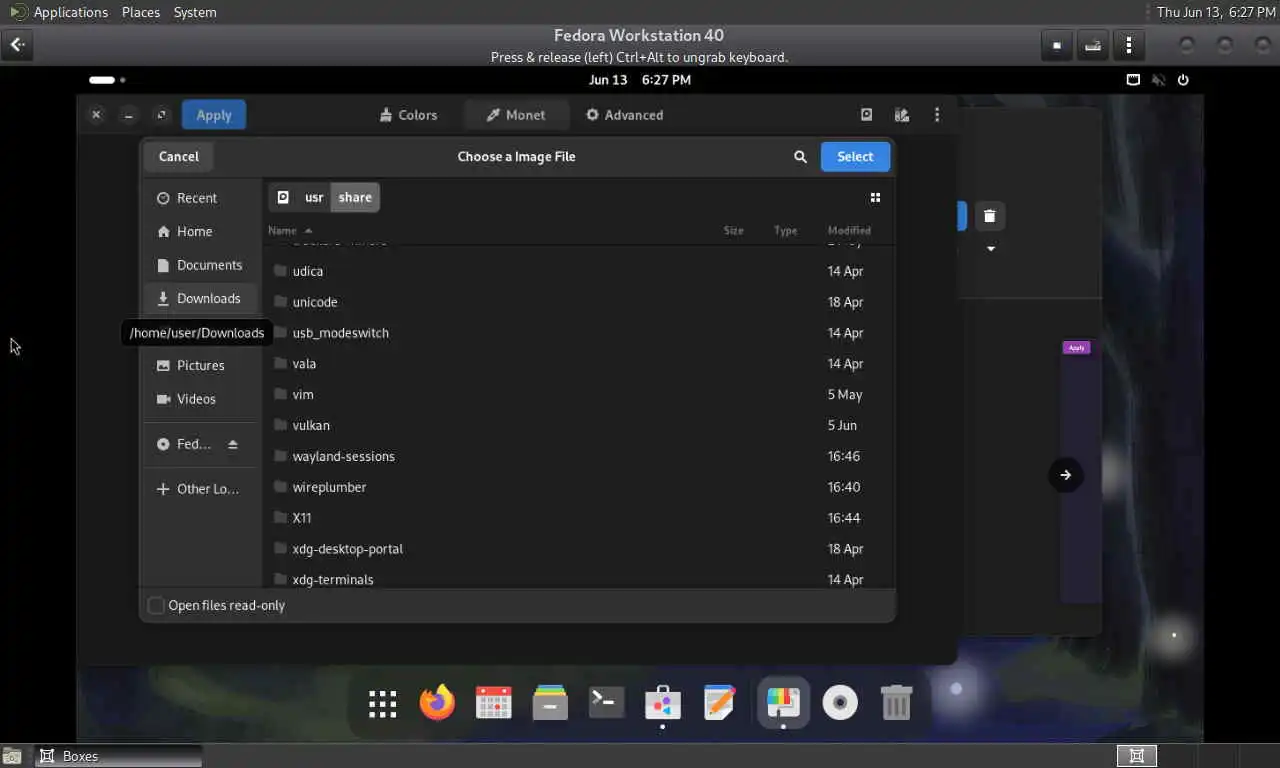Screen dimensions: 1280x768
Task: Open the Text Editor in dock
Action: pyautogui.click(x=719, y=703)
